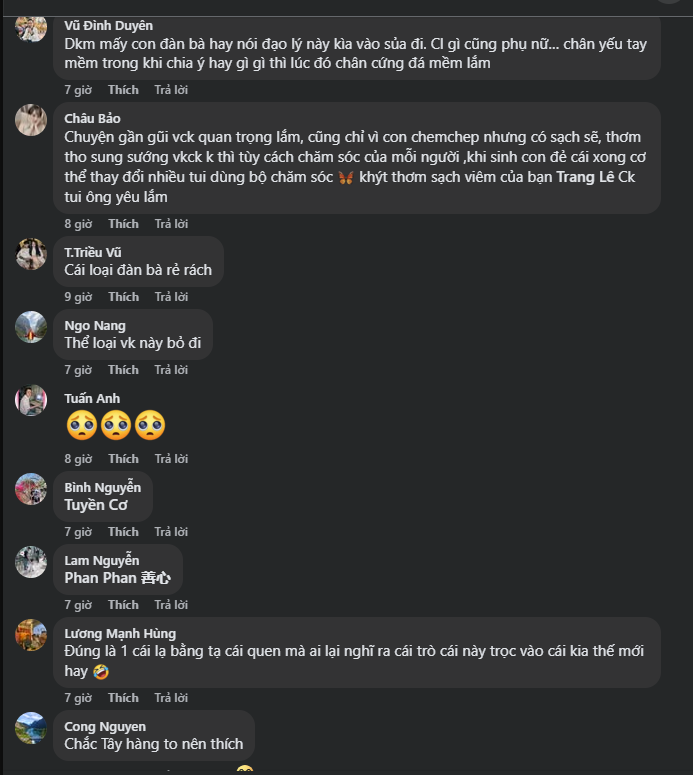Click Ngo Nang's avatar image
The image size is (693, 775).
click(x=31, y=327)
